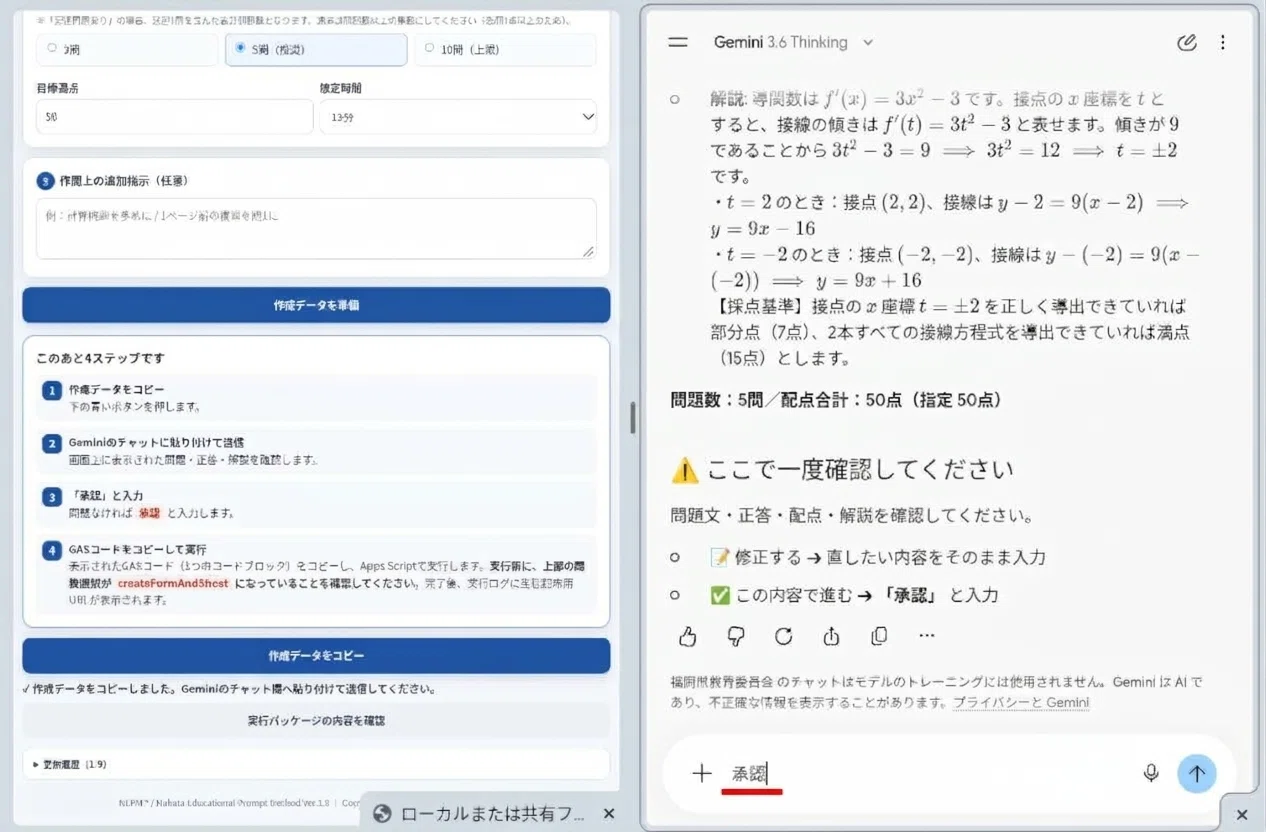This screenshot has width=1266, height=832.
Task: Share and export the response
Action: [831, 636]
